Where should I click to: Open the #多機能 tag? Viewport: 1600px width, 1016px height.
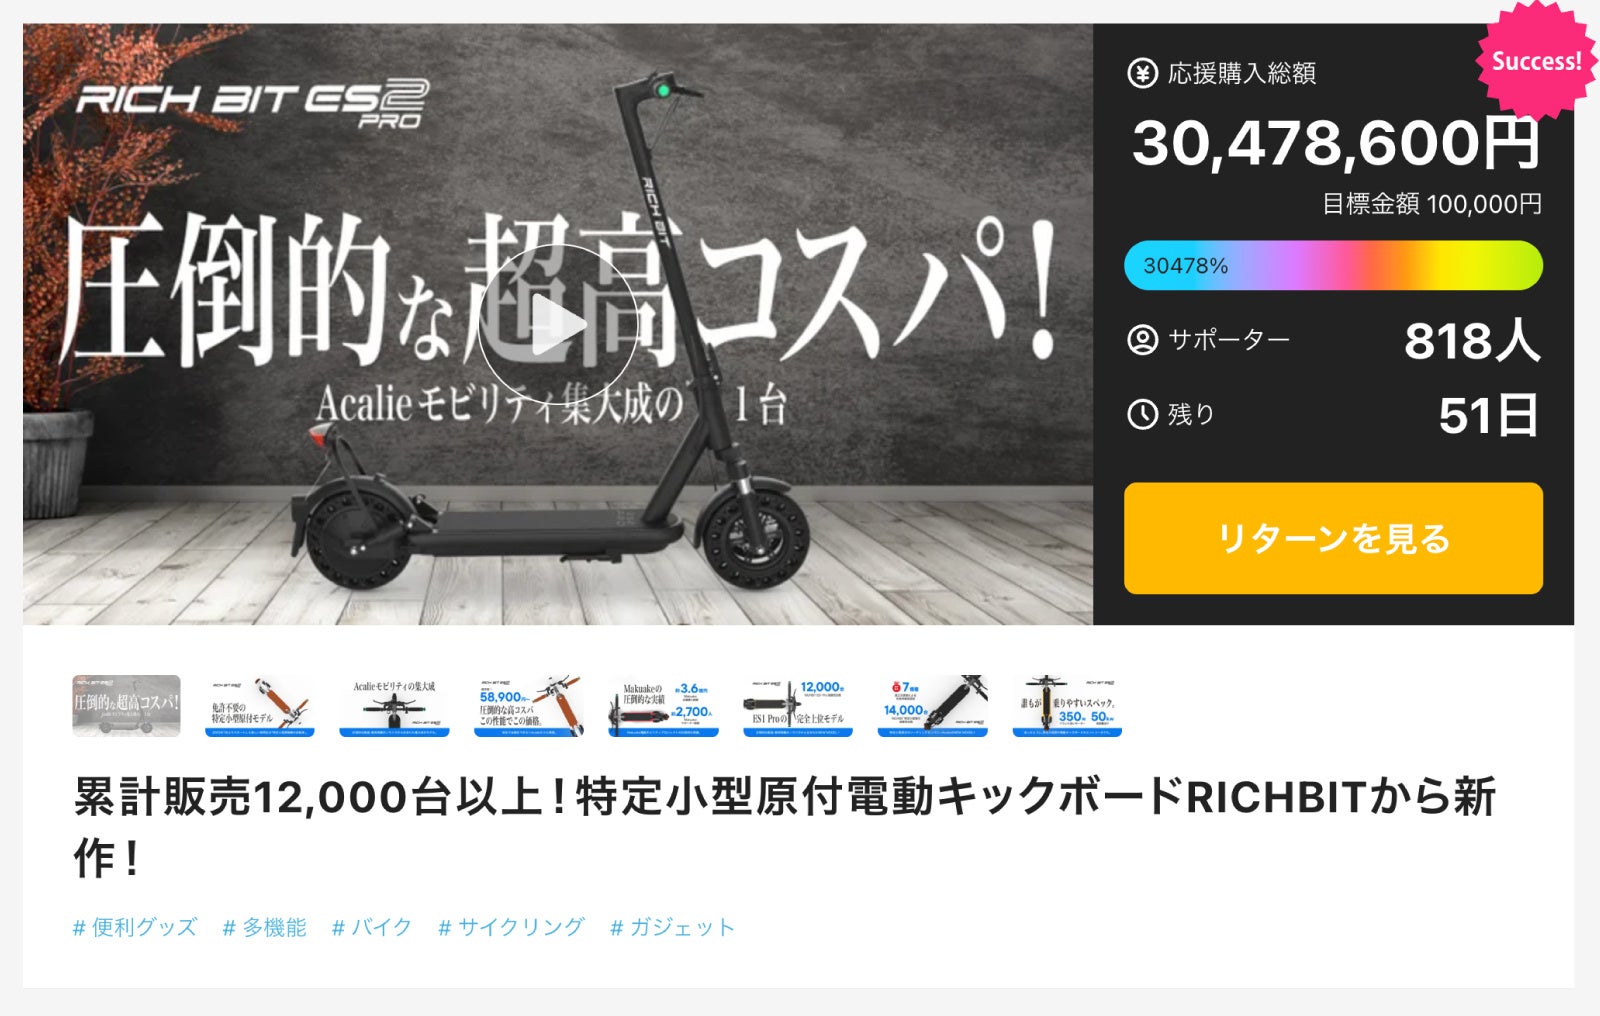[265, 927]
